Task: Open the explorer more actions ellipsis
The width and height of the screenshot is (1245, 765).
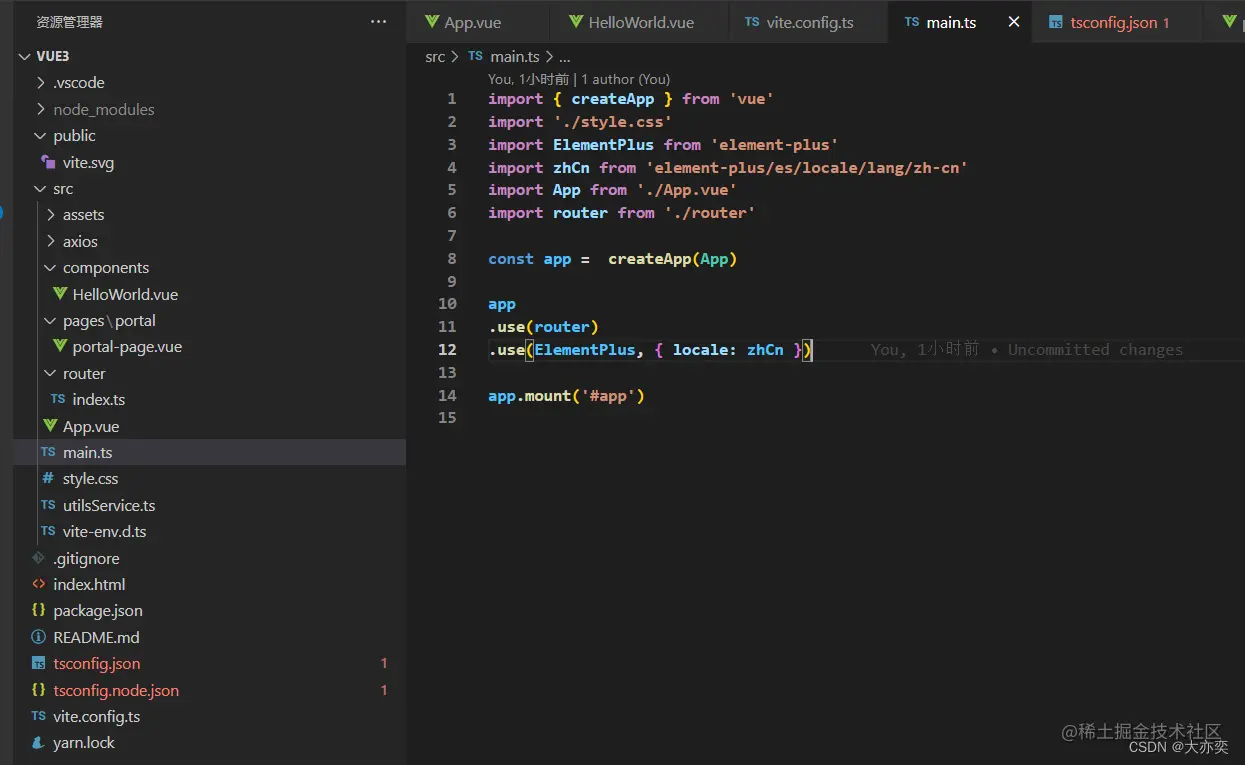Action: (x=378, y=21)
